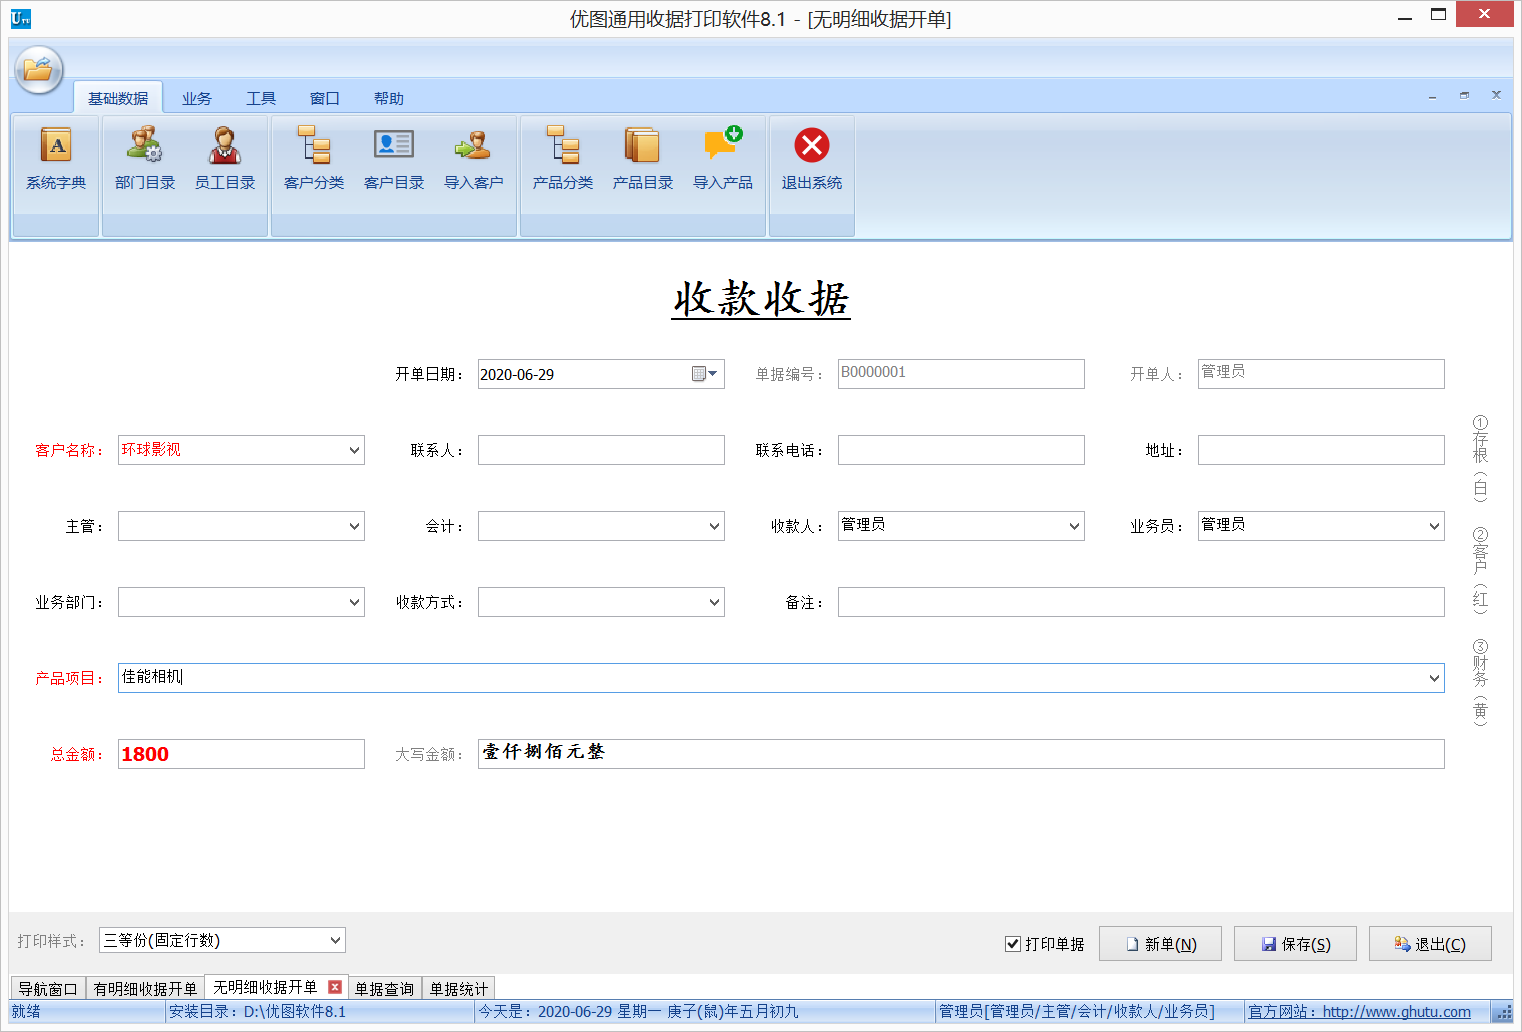This screenshot has height=1032, width=1522.
Task: Open the 员工目录 employee catalog
Action: point(225,160)
